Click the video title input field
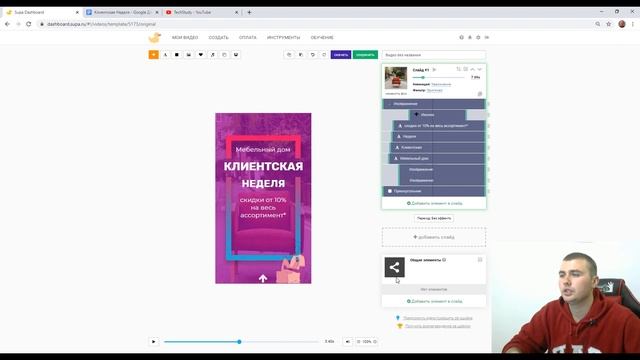 click(x=434, y=55)
